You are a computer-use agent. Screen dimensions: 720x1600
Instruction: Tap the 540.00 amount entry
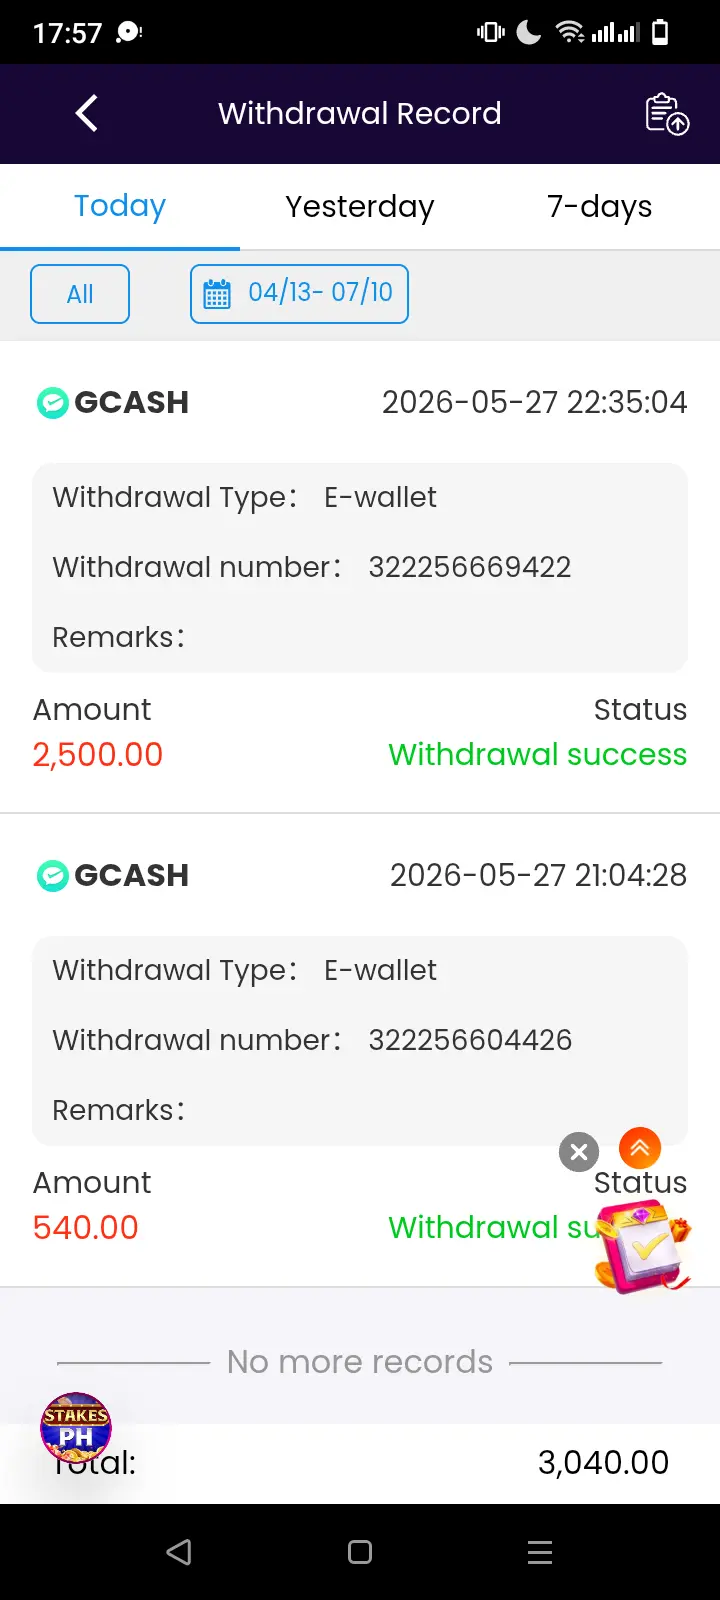click(x=86, y=1227)
